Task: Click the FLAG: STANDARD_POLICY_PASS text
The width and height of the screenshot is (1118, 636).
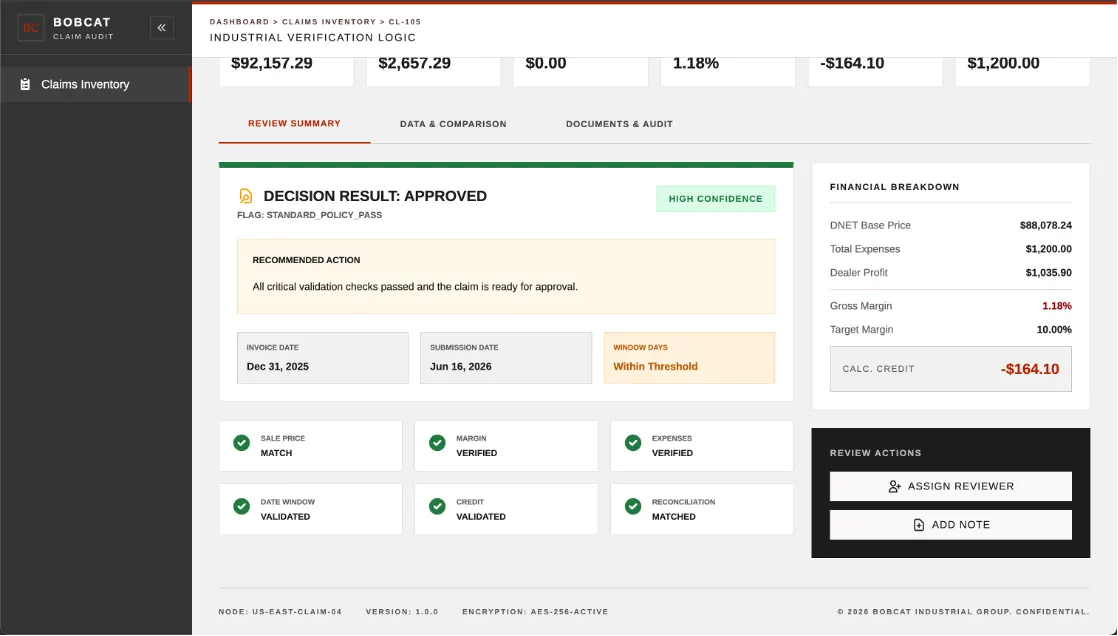Action: click(x=309, y=215)
